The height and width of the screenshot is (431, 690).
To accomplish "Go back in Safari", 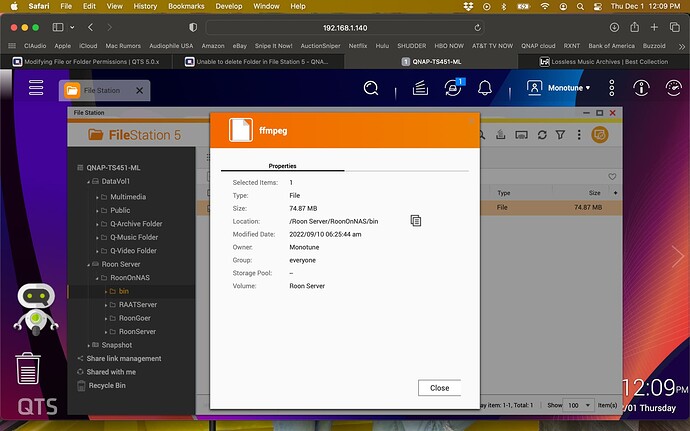I will pos(90,27).
